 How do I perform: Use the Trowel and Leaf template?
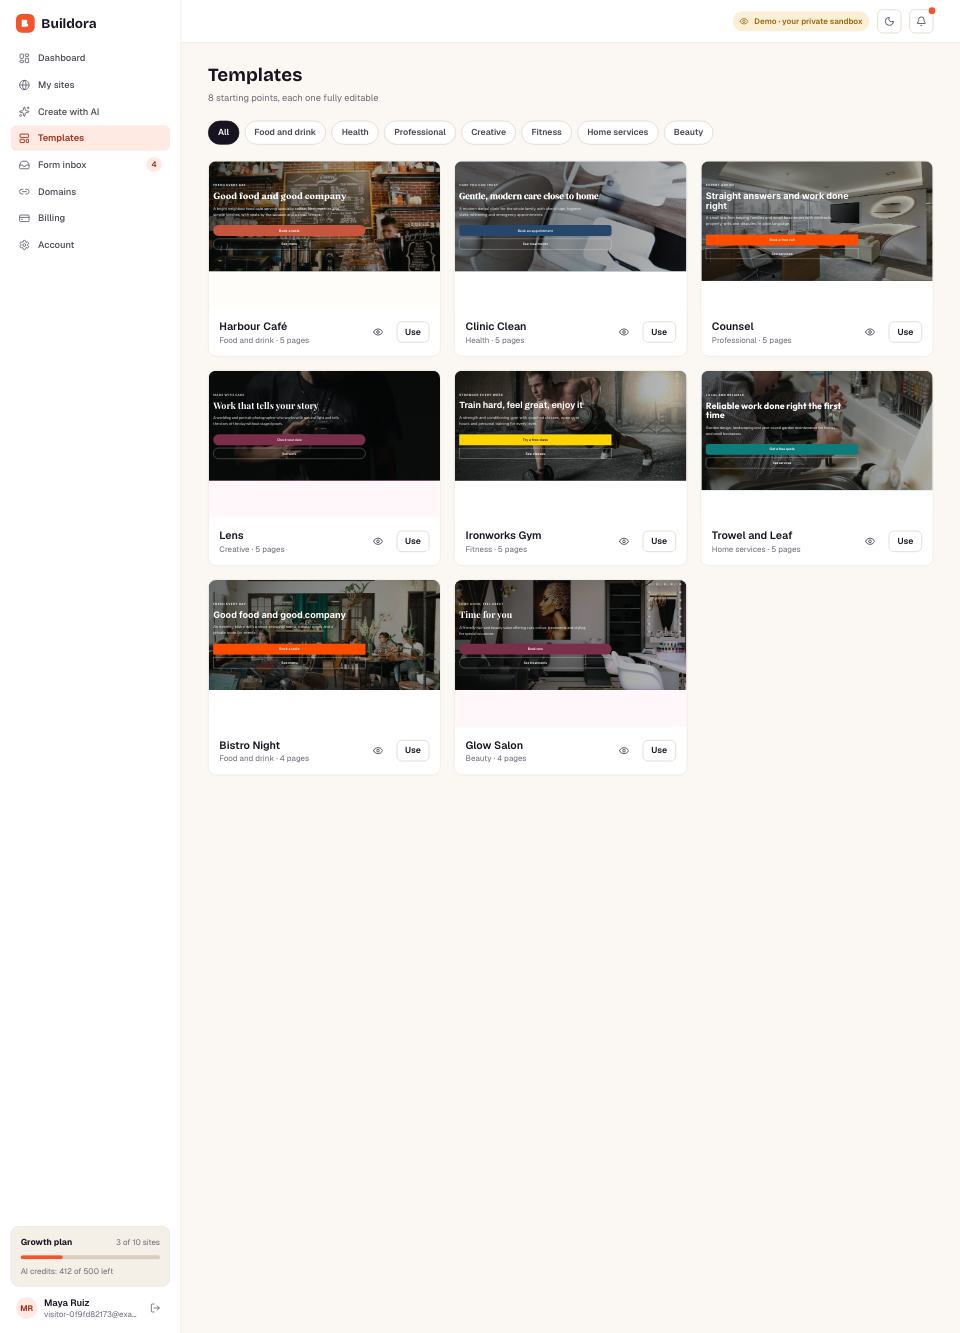pos(905,541)
